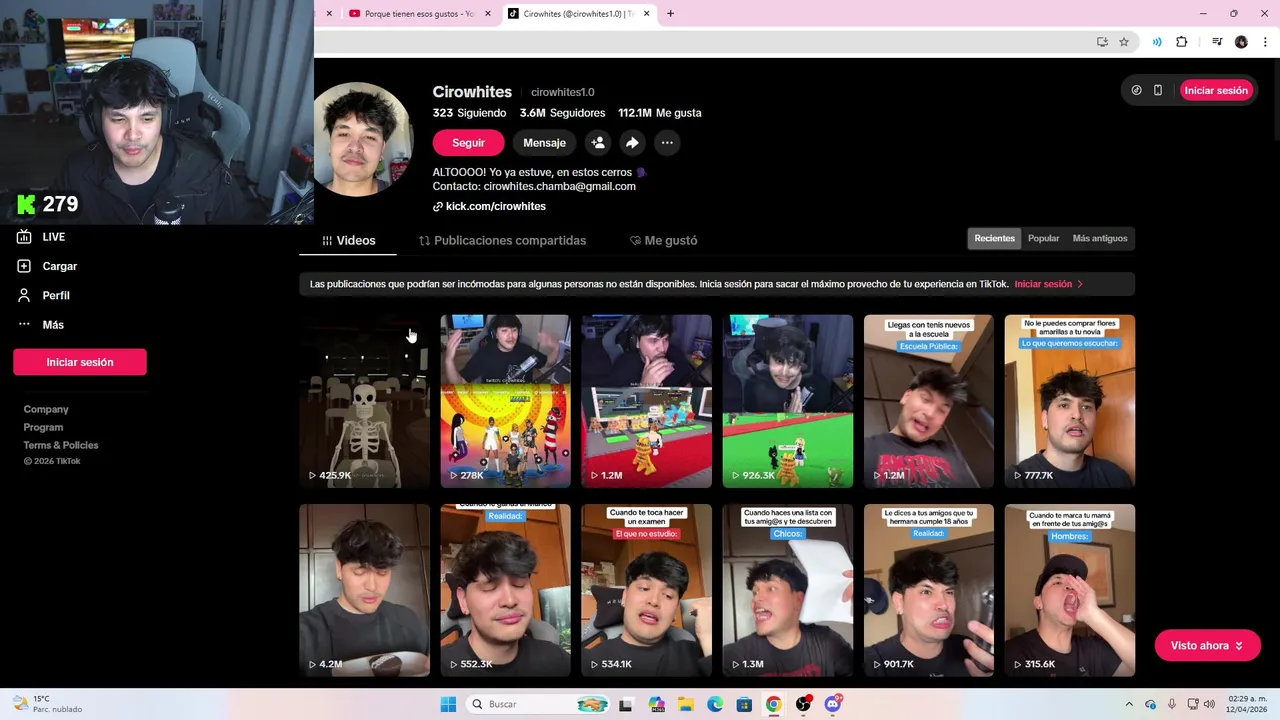Click the Seguir button
Viewport: 1280px width, 720px height.
(x=468, y=143)
